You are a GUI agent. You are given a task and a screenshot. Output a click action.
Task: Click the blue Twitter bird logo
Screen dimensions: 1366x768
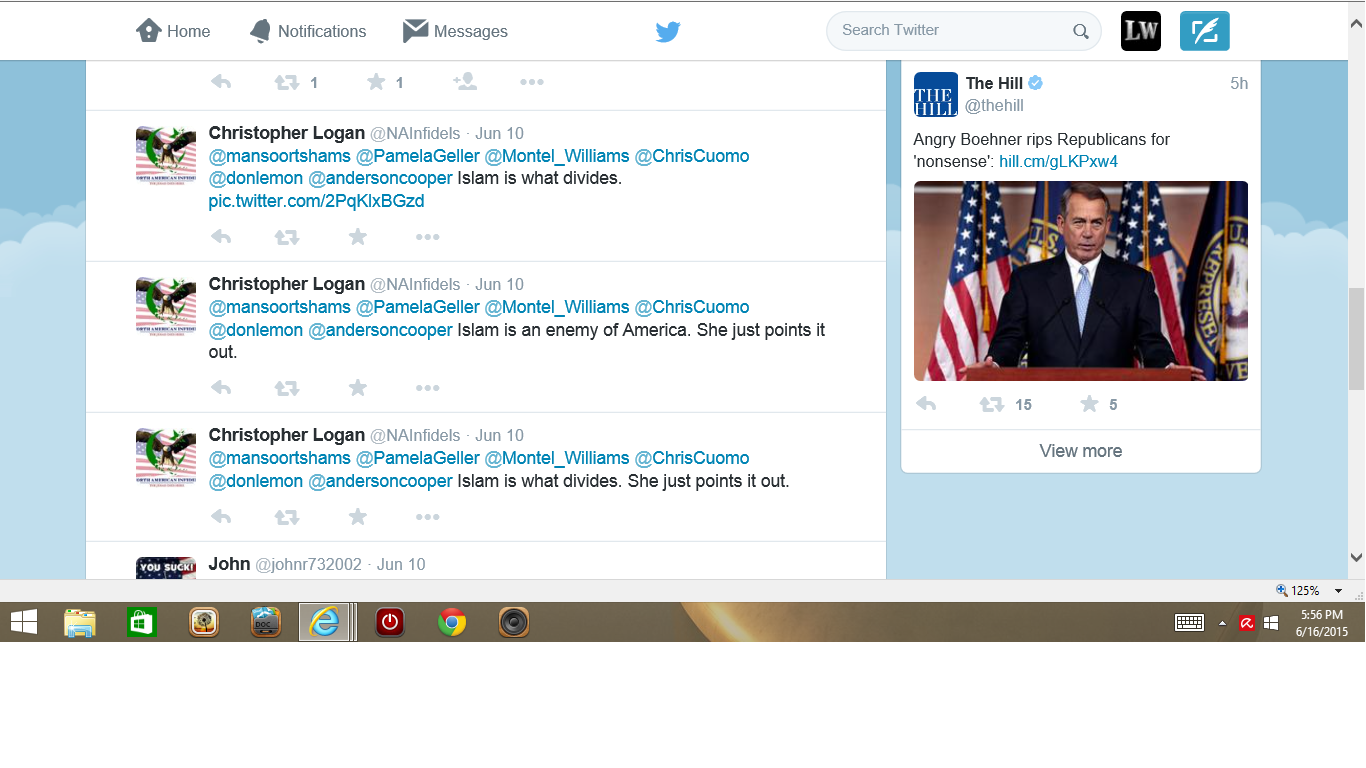[668, 32]
